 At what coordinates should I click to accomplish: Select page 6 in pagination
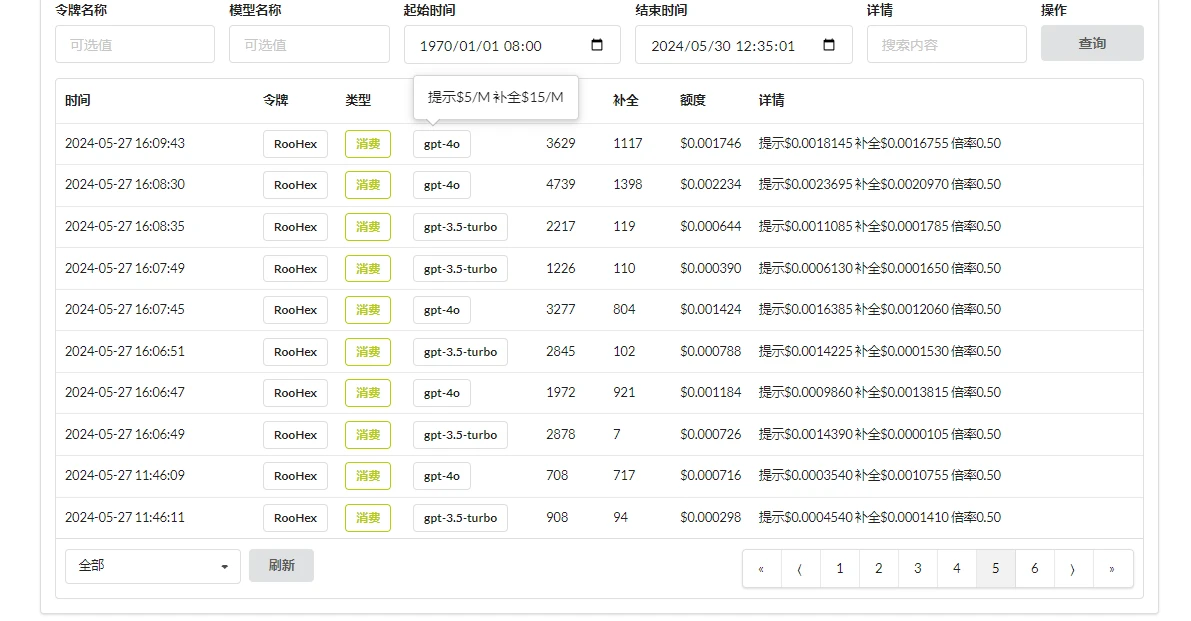click(1034, 568)
